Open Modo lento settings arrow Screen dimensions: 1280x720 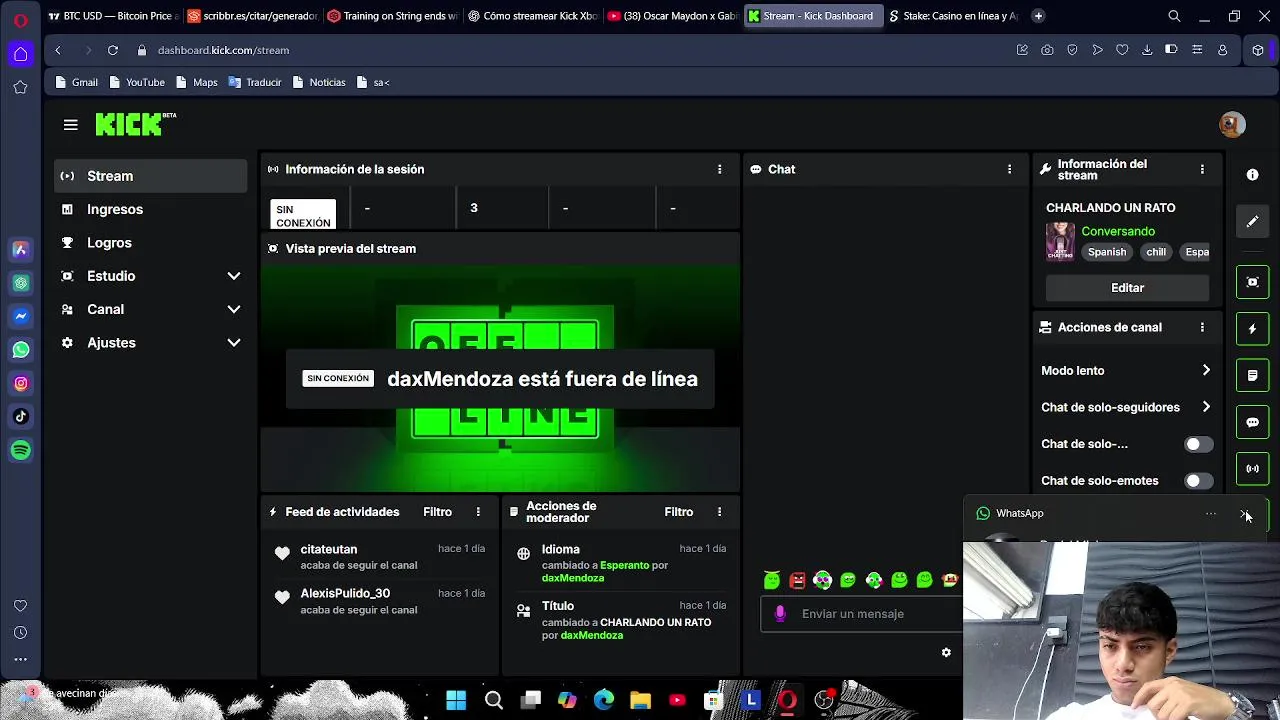click(1206, 370)
